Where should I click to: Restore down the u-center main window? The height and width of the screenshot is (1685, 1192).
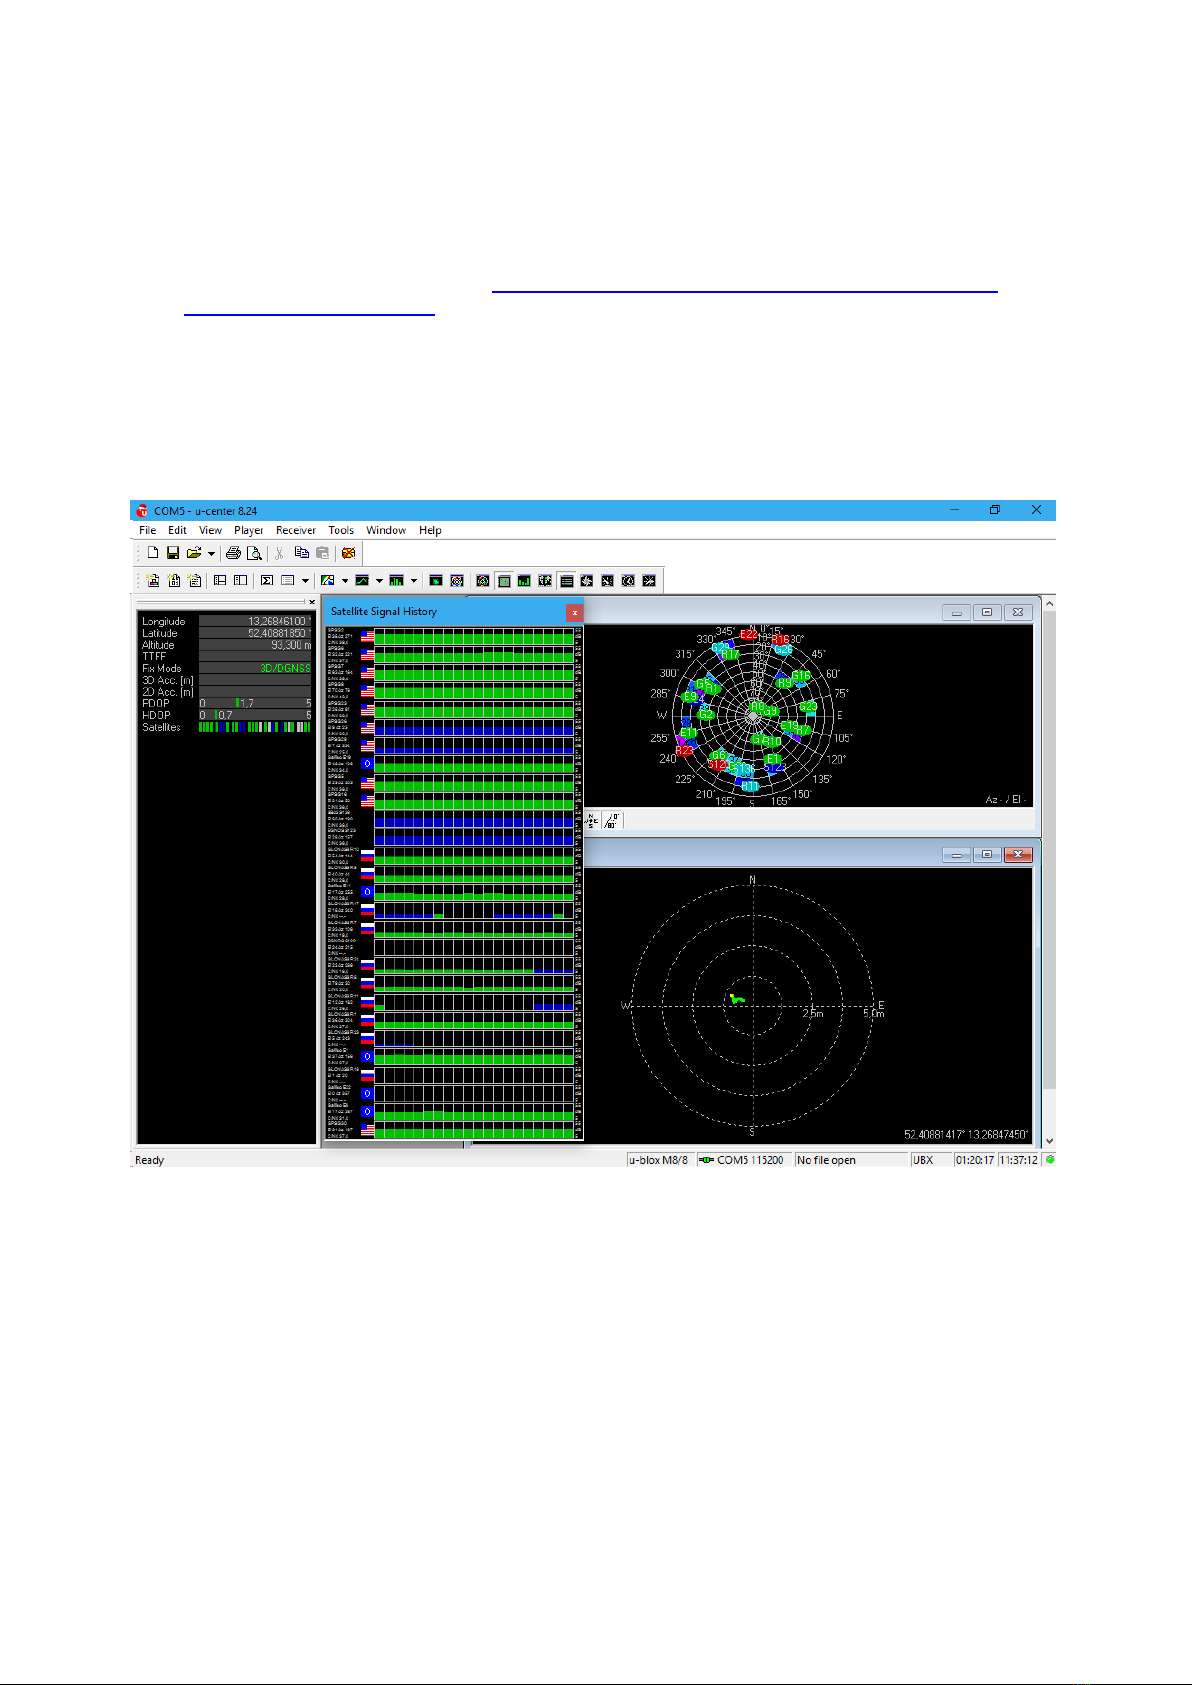[995, 510]
